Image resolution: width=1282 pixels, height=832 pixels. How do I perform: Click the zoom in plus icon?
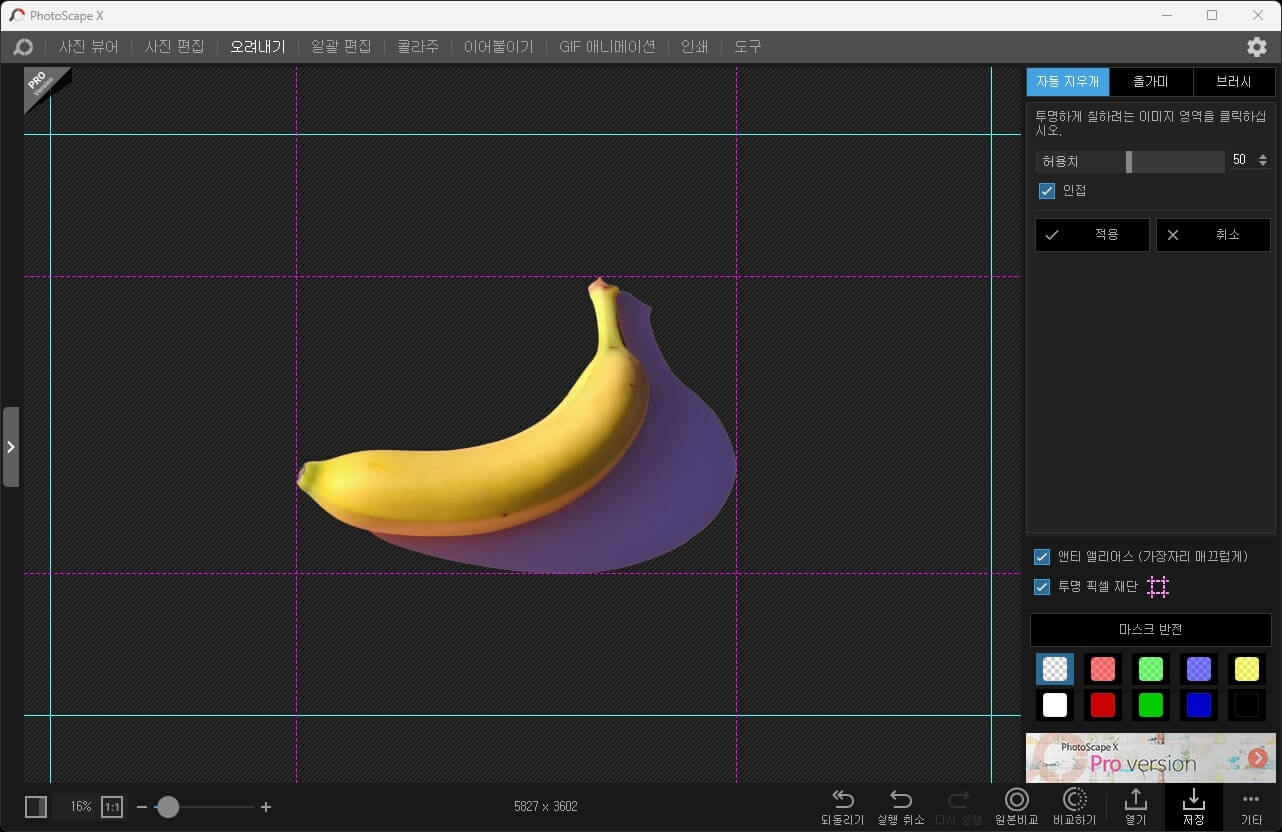[x=266, y=807]
